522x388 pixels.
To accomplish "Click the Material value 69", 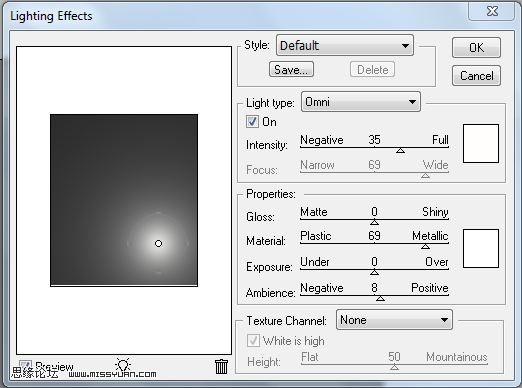I will click(374, 236).
